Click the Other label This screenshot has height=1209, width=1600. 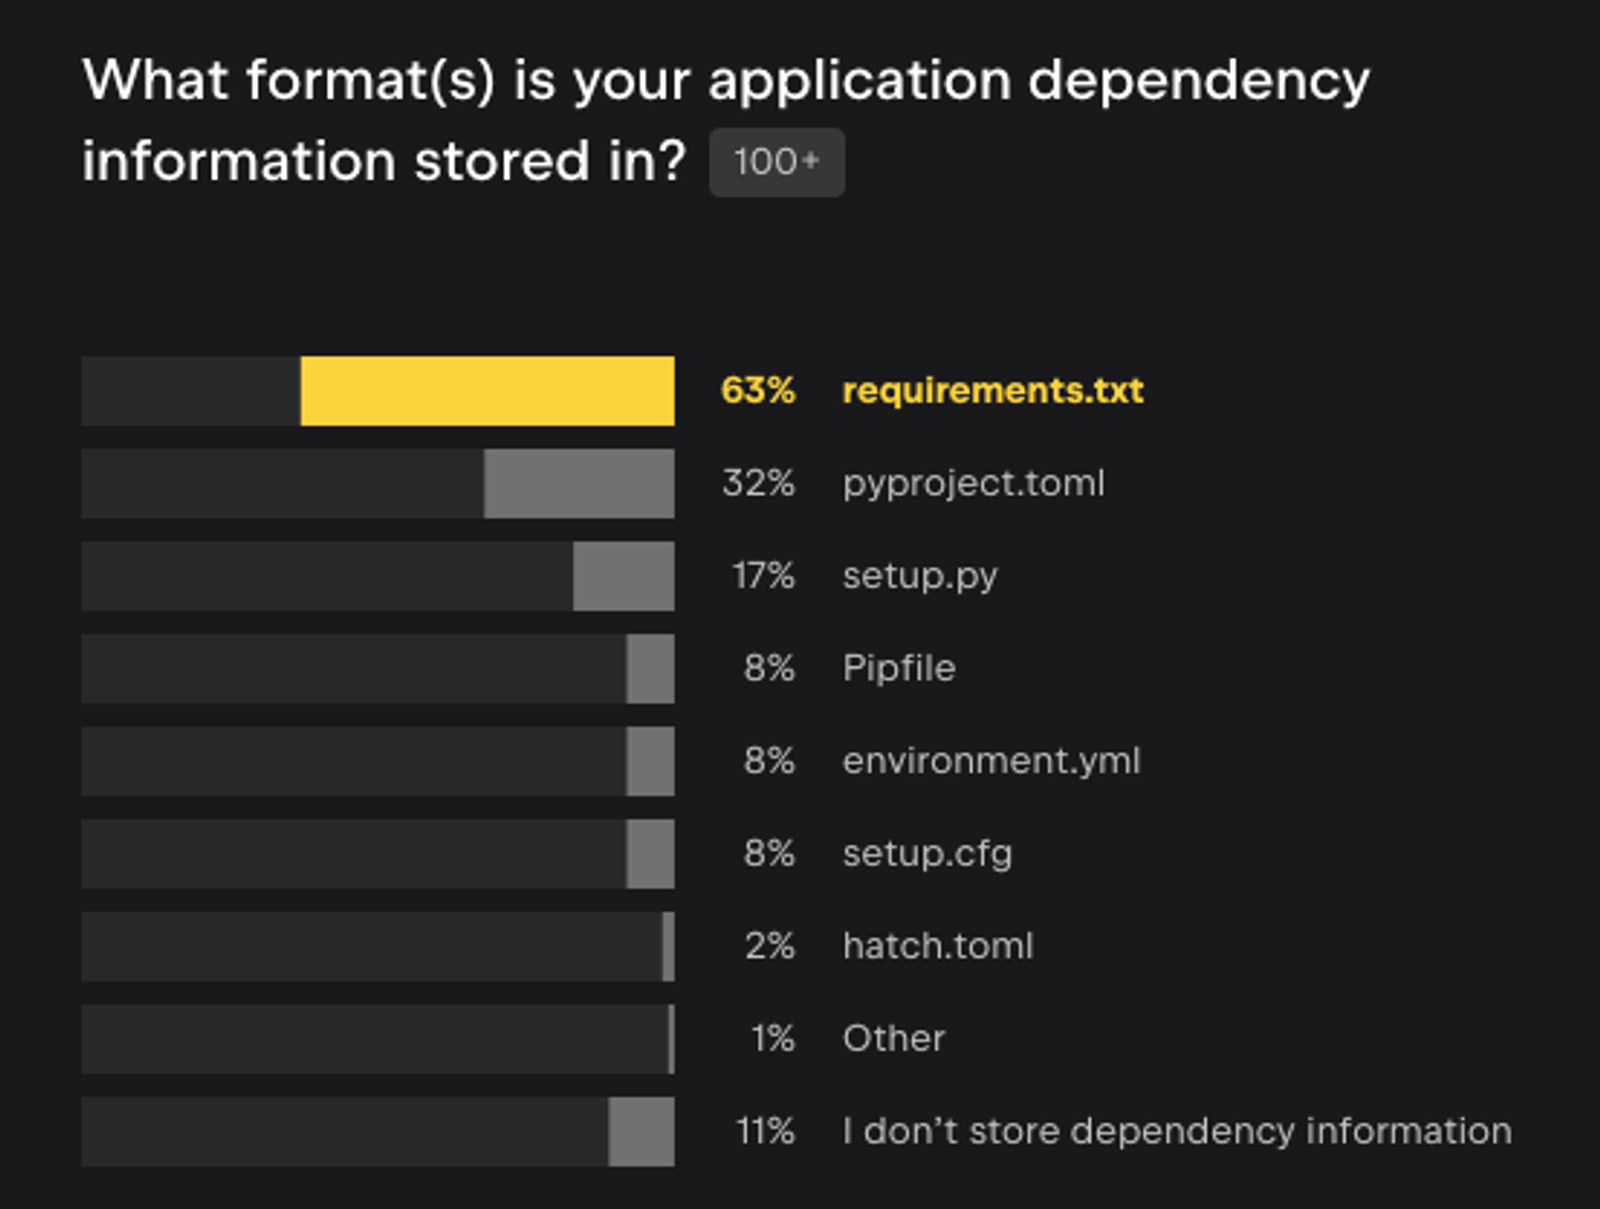pyautogui.click(x=894, y=1039)
